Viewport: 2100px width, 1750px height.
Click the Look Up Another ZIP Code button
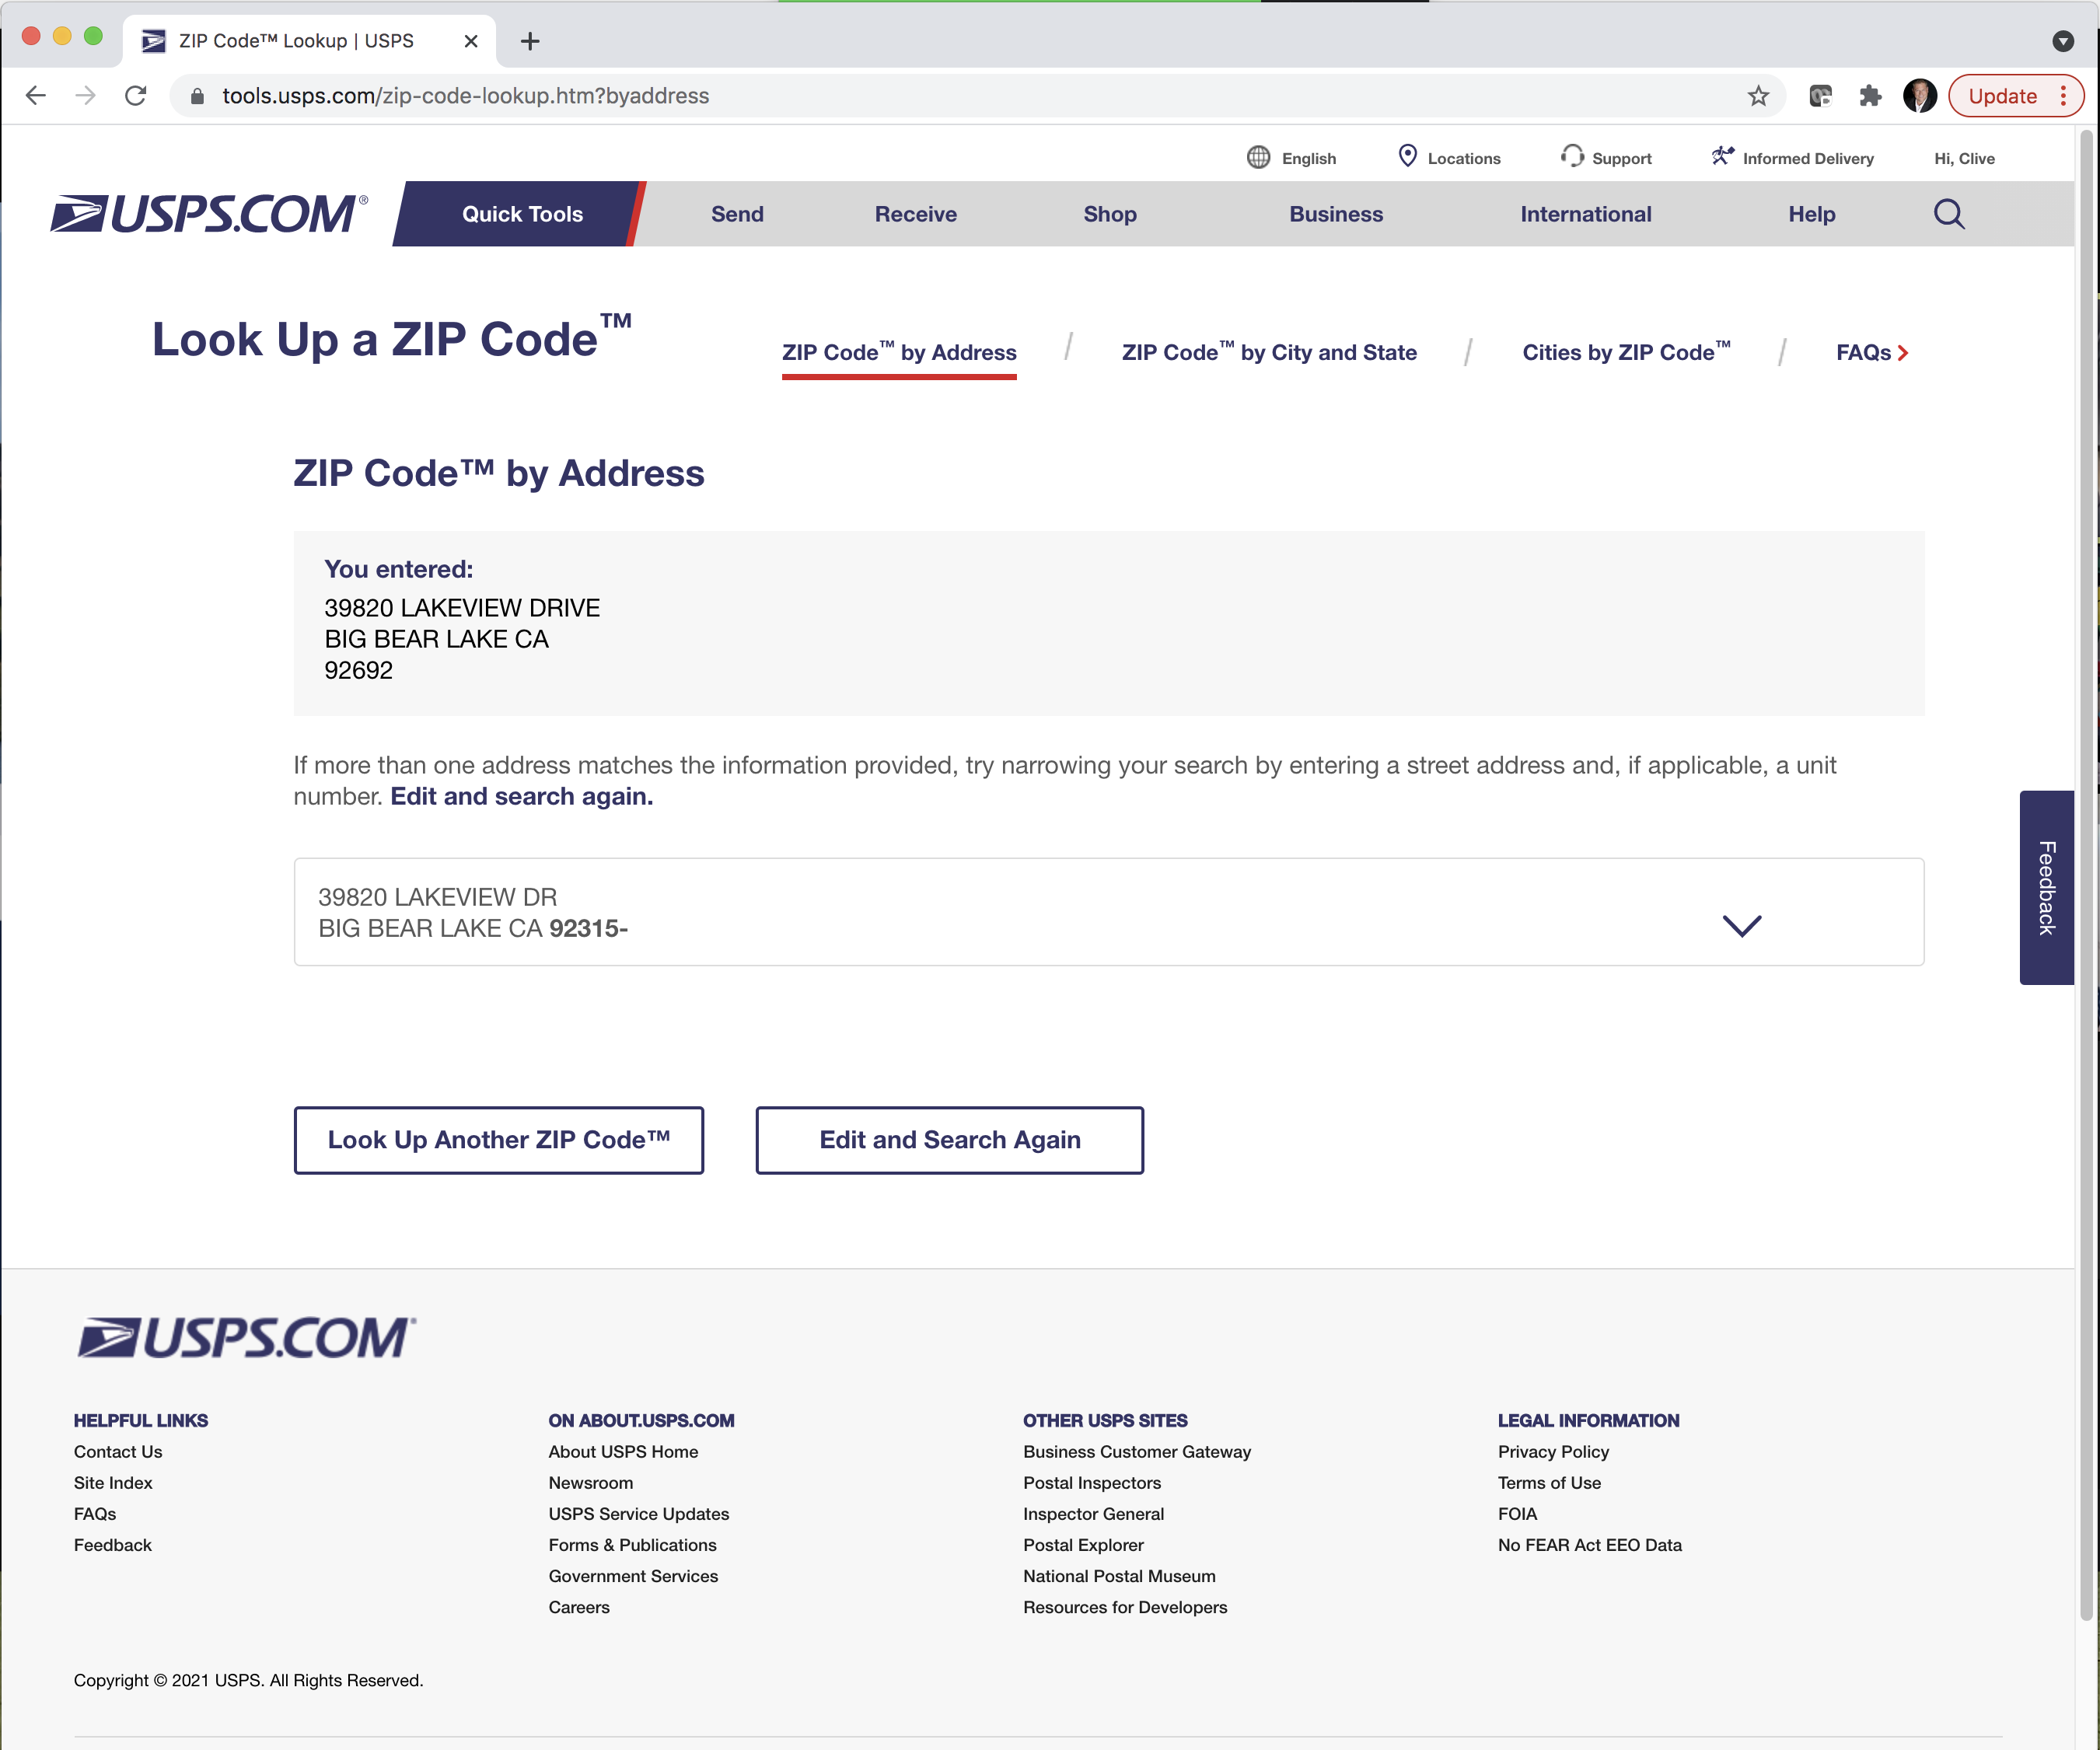click(x=499, y=1139)
